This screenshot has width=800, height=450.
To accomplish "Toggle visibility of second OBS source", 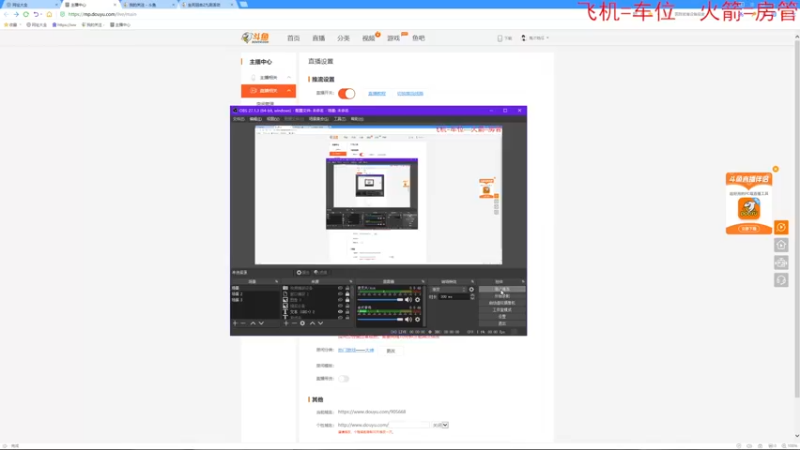I will tap(340, 294).
